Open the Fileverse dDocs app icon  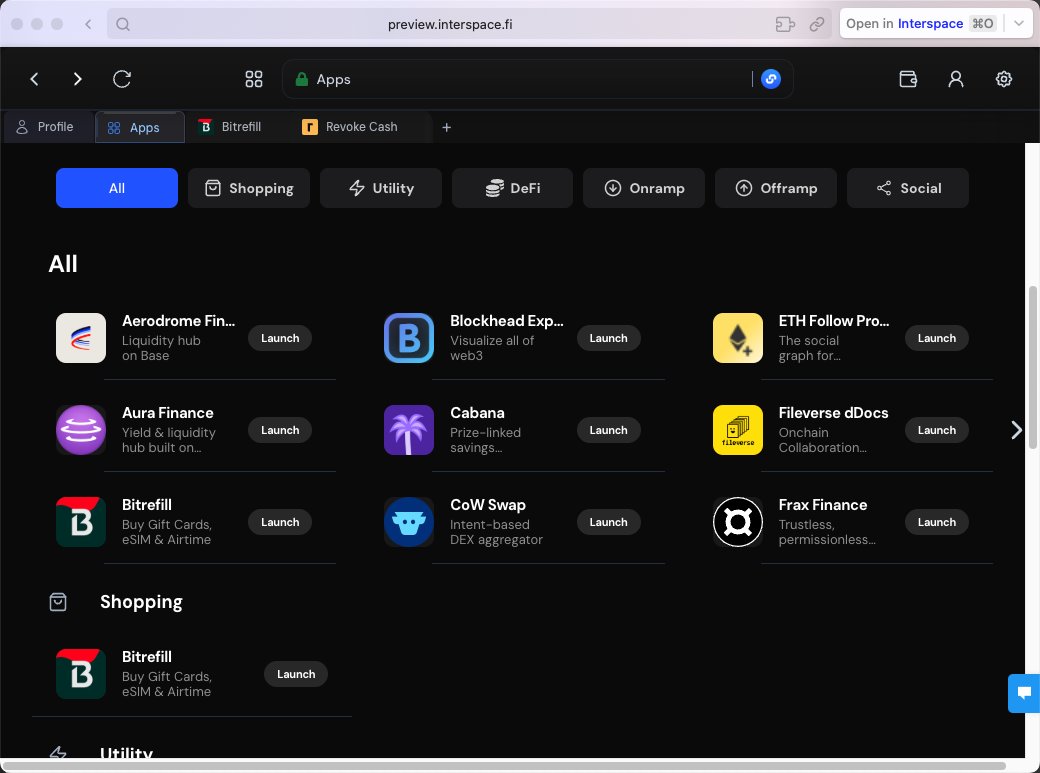(x=738, y=430)
